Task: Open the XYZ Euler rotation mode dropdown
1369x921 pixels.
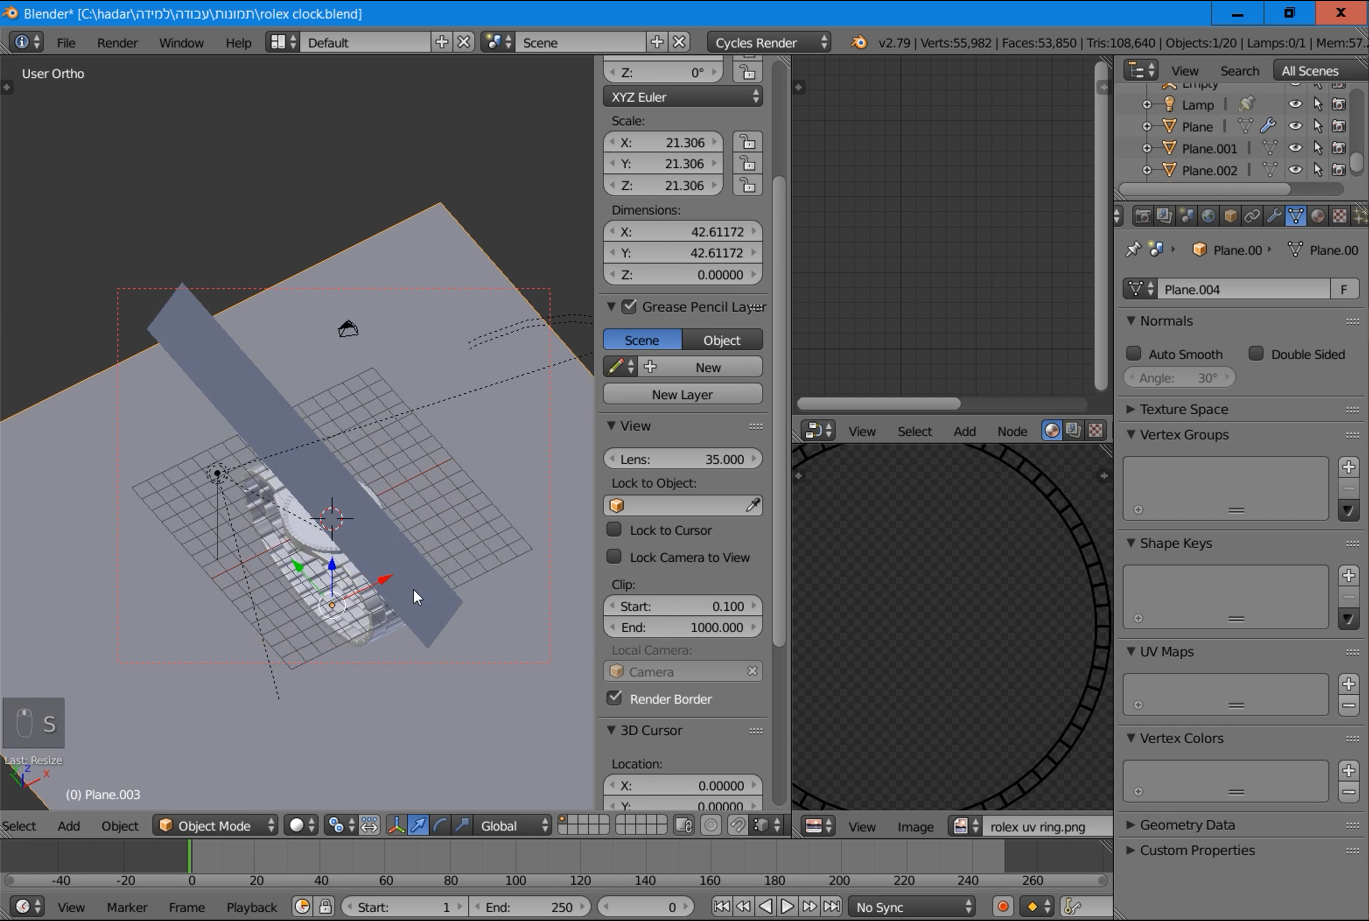Action: click(683, 97)
